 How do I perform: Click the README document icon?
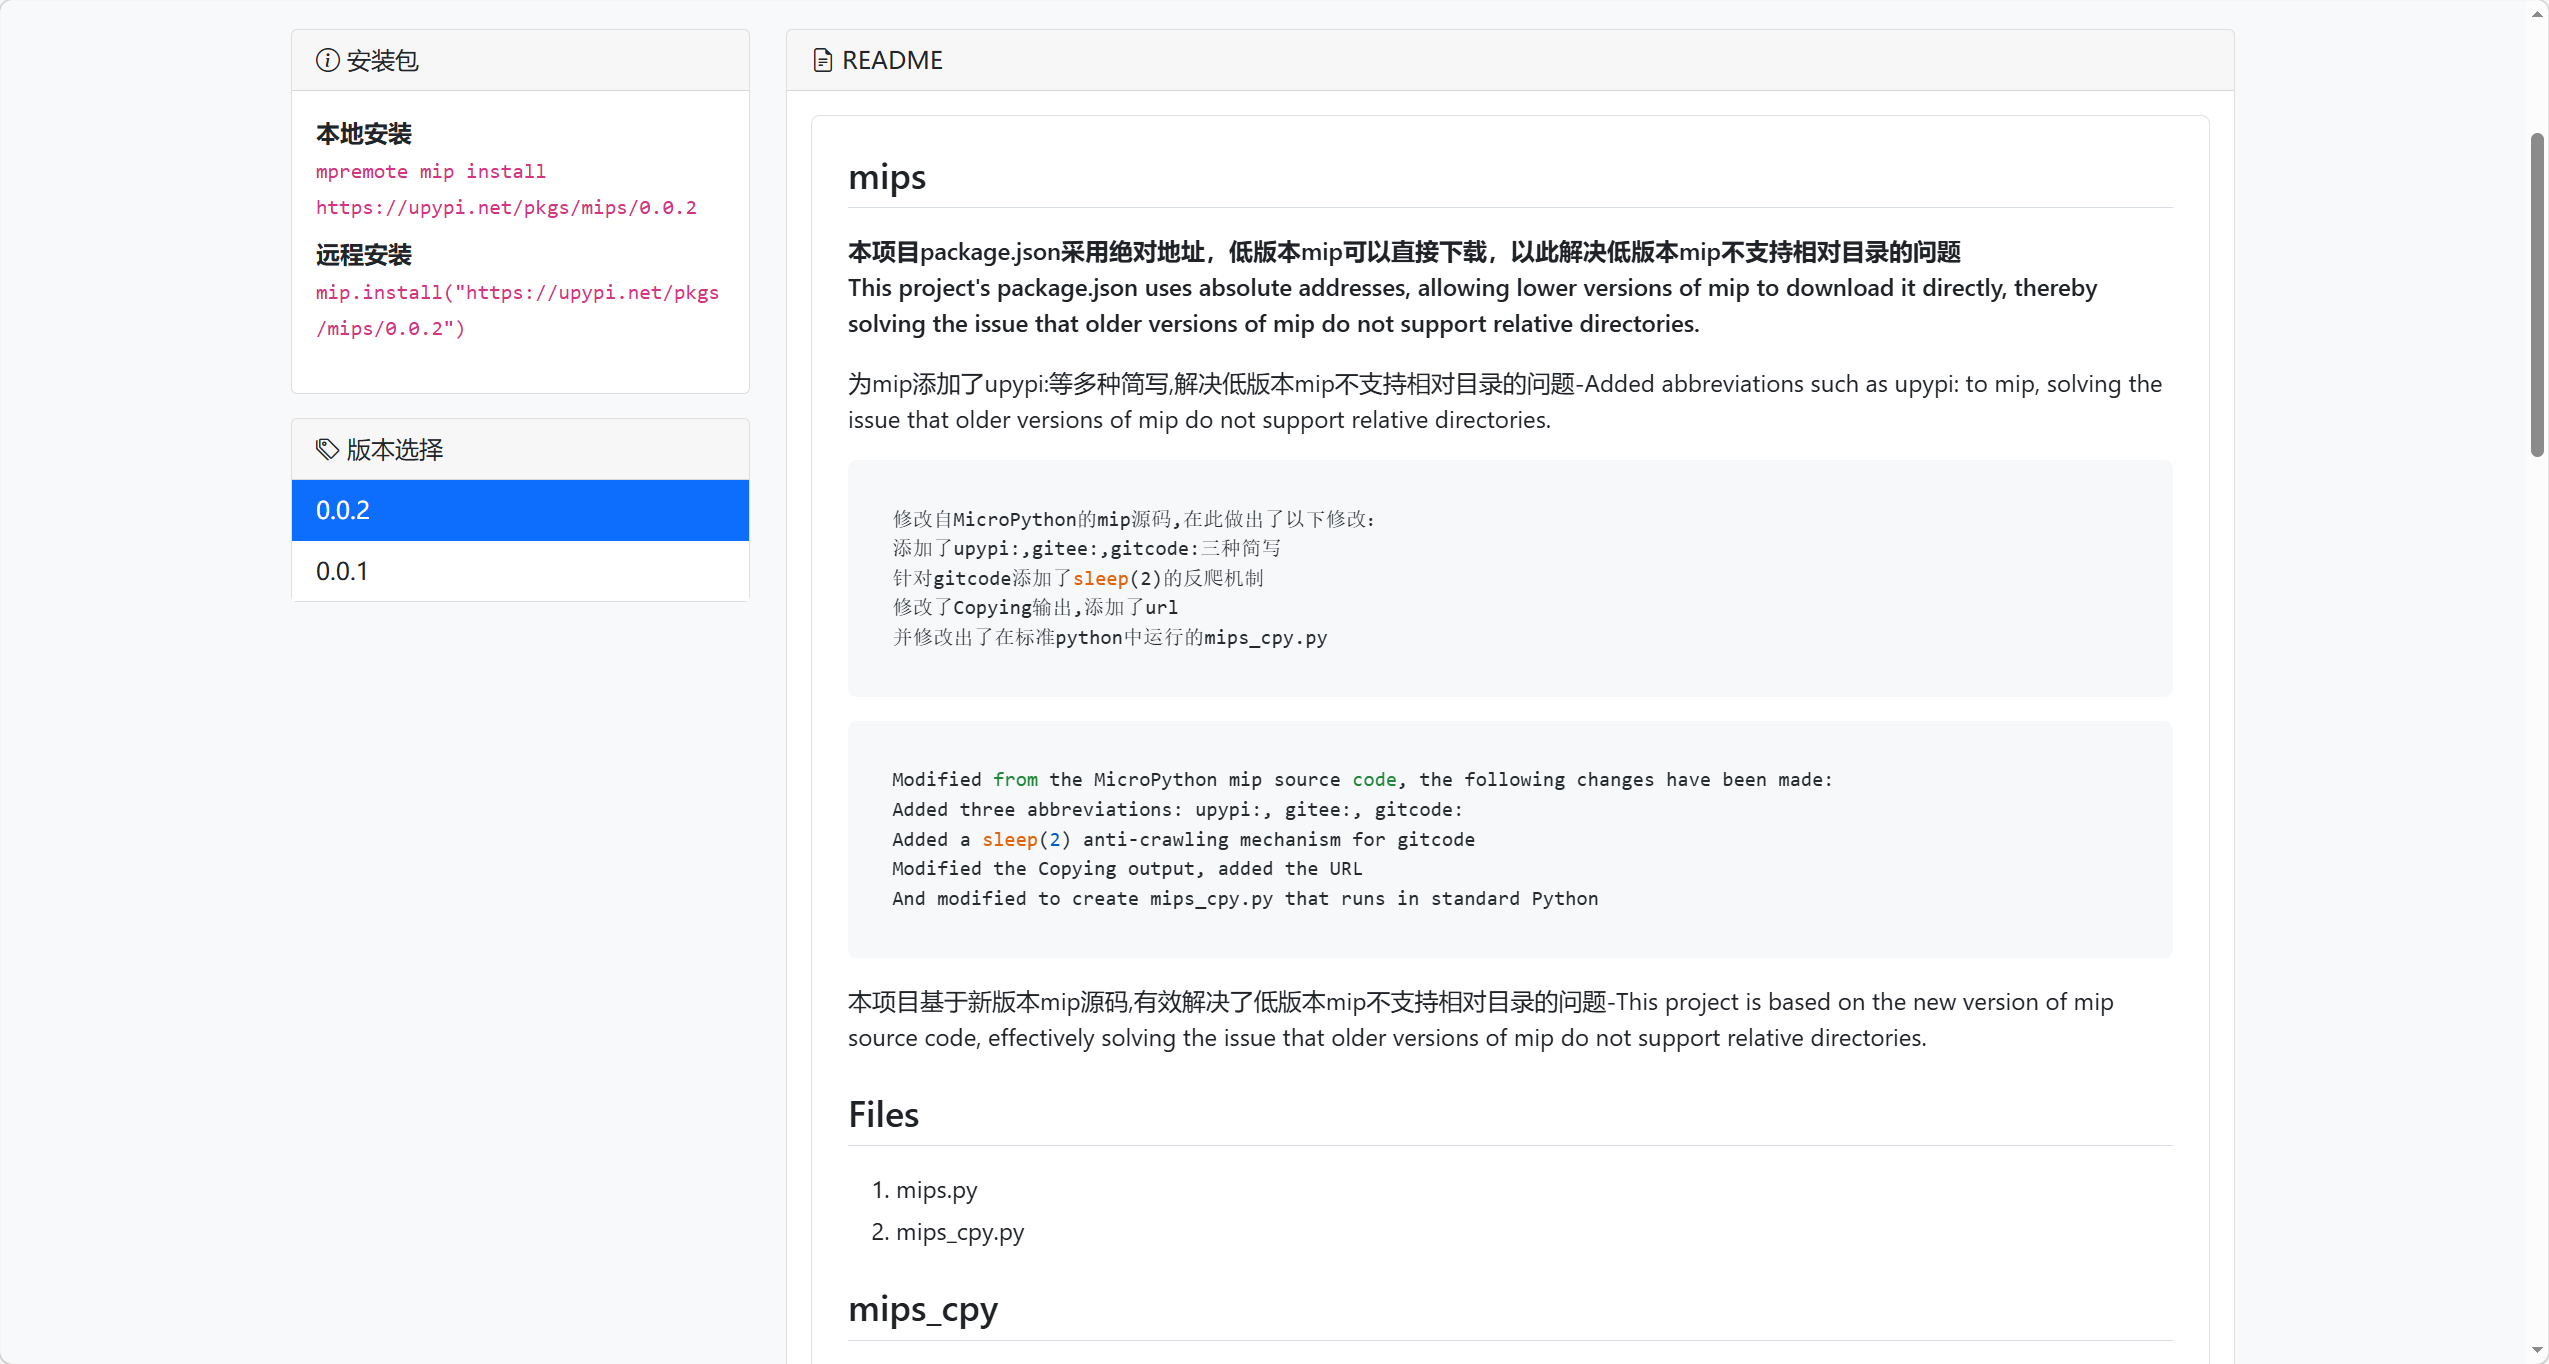coord(822,60)
